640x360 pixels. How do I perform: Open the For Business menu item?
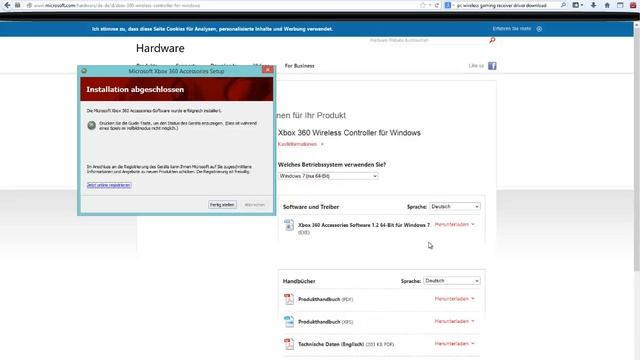point(300,66)
